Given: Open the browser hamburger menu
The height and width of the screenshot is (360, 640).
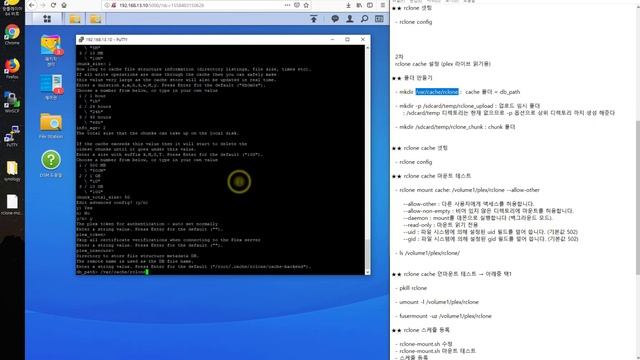Looking at the screenshot, I should tap(382, 5).
